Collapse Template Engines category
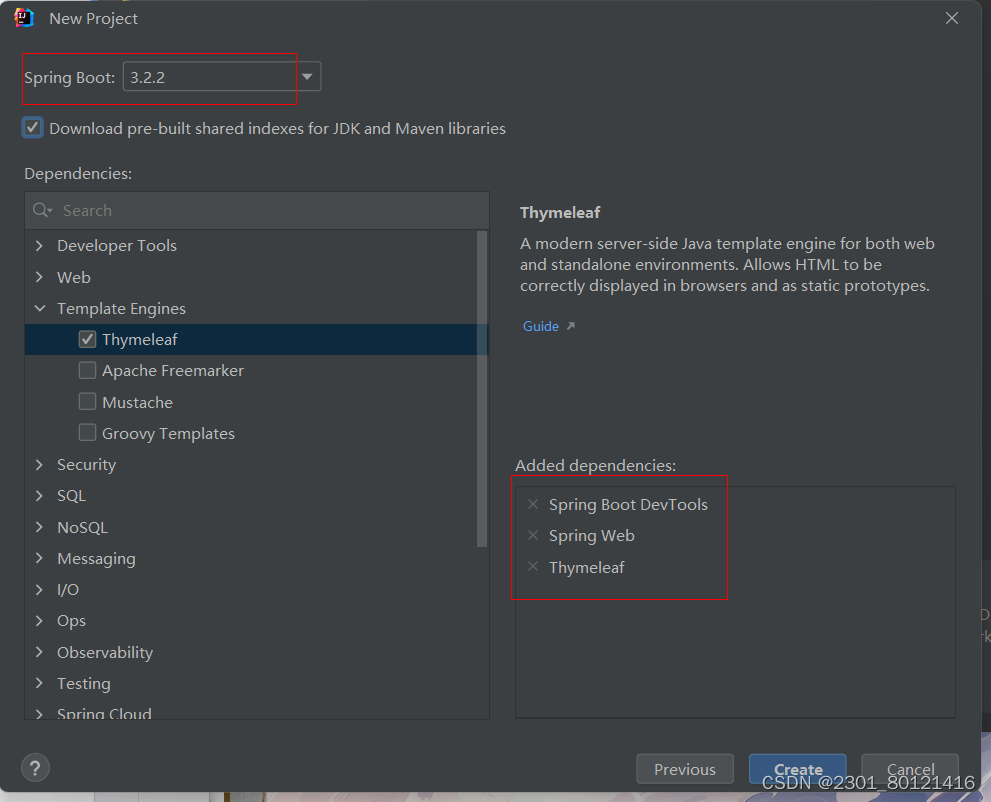The height and width of the screenshot is (802, 991). (39, 308)
